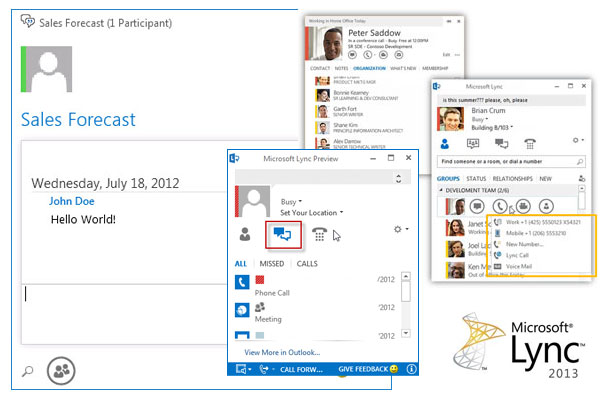
Task: Send email to Peter Saddow from contact card
Action: pyautogui.click(x=399, y=55)
